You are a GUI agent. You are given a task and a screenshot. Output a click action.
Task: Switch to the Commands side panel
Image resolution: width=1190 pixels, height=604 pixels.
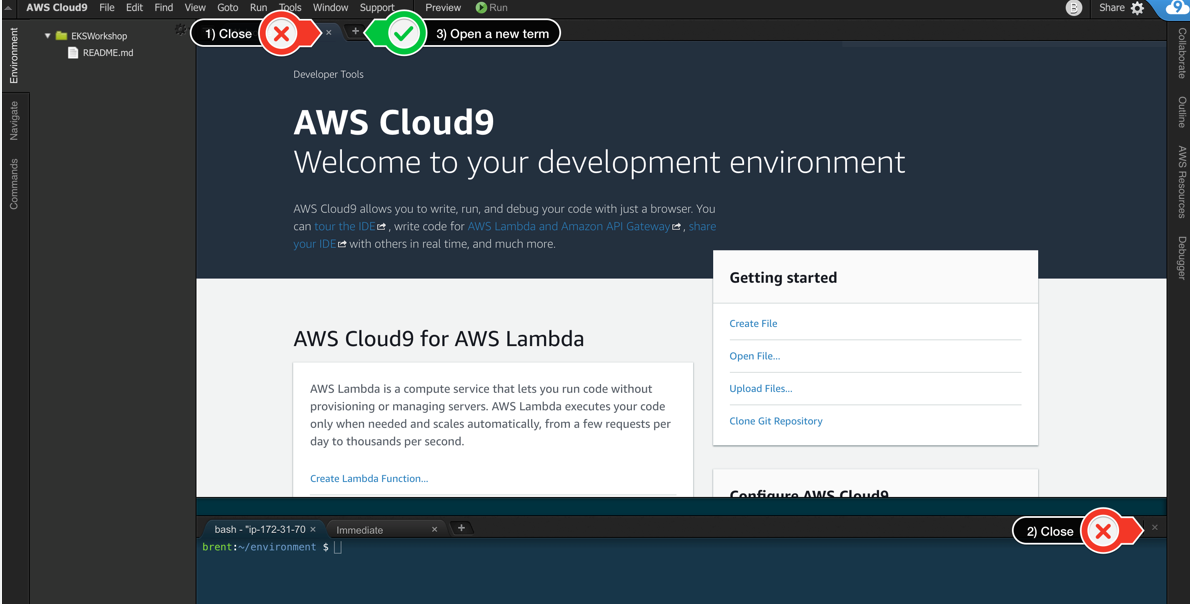pyautogui.click(x=14, y=184)
